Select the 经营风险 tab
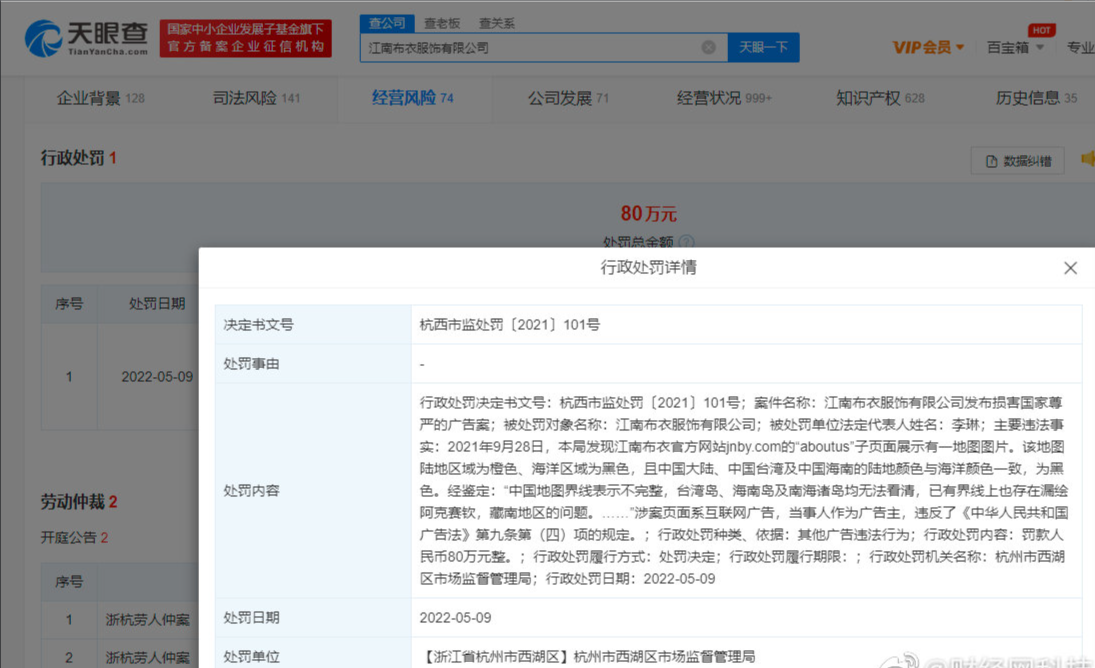Viewport: 1095px width, 668px height. coord(413,98)
